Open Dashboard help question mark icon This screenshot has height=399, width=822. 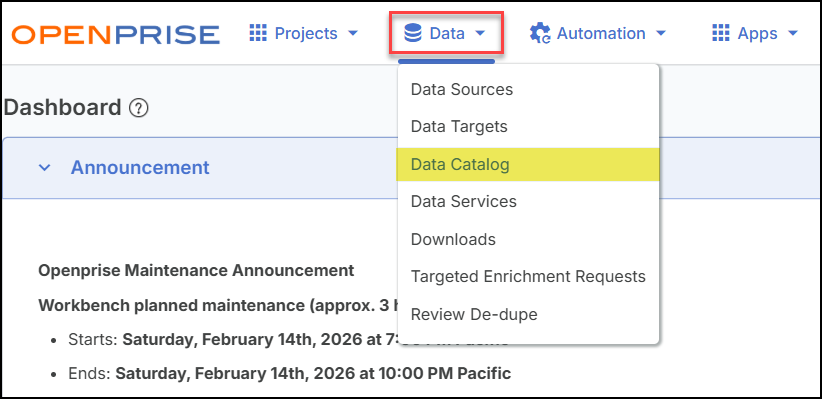click(x=138, y=109)
